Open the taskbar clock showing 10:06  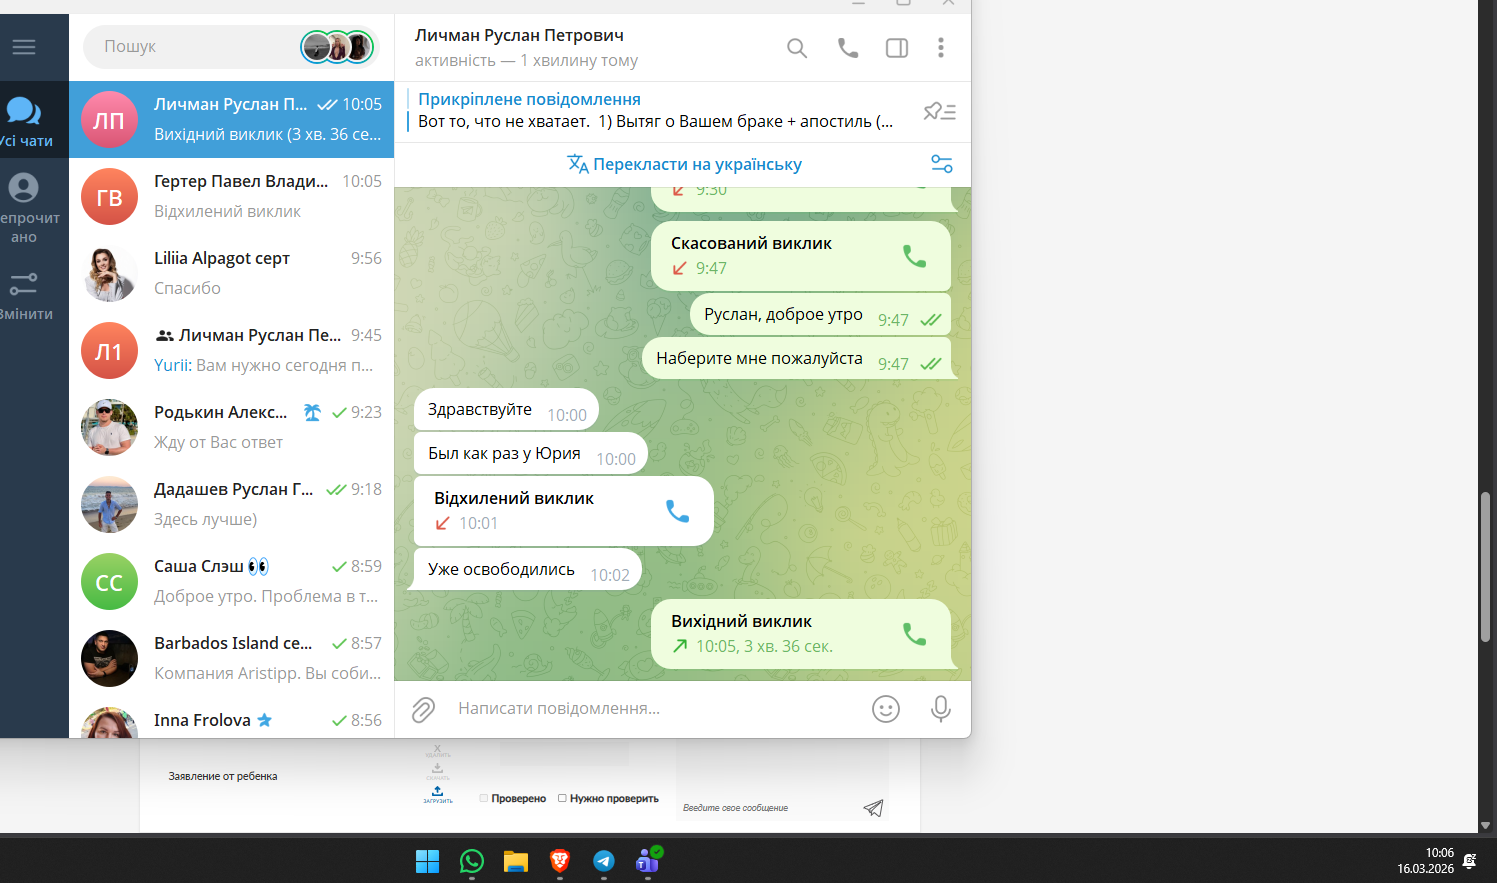(x=1426, y=861)
